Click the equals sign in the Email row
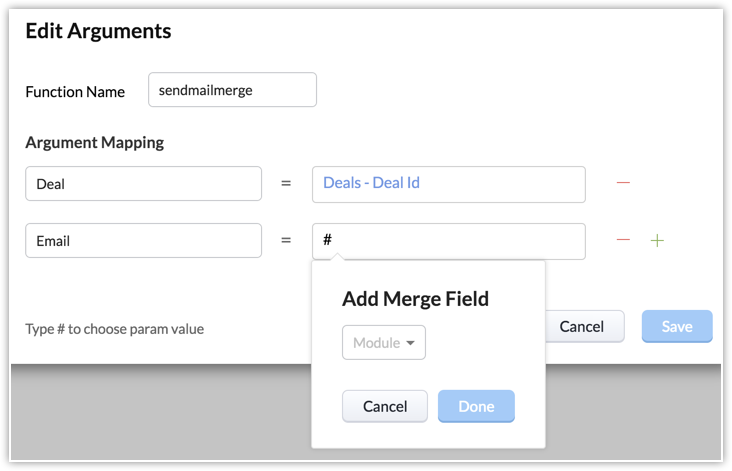Viewport: 732px width, 471px height. coord(286,241)
